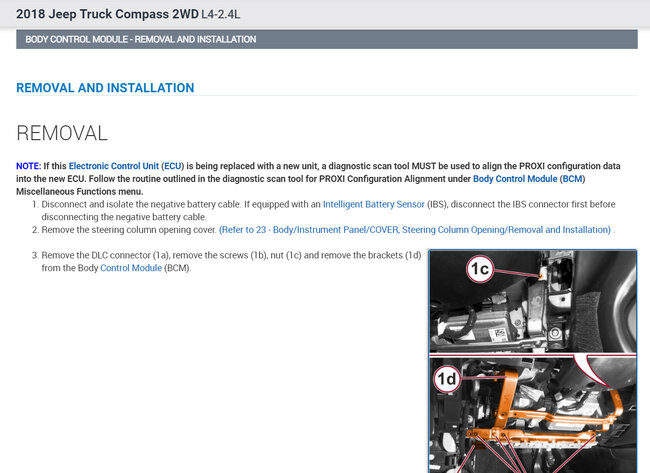Viewport: 650px width, 473px height.
Task: Click the ECU abbreviation link
Action: [x=172, y=166]
